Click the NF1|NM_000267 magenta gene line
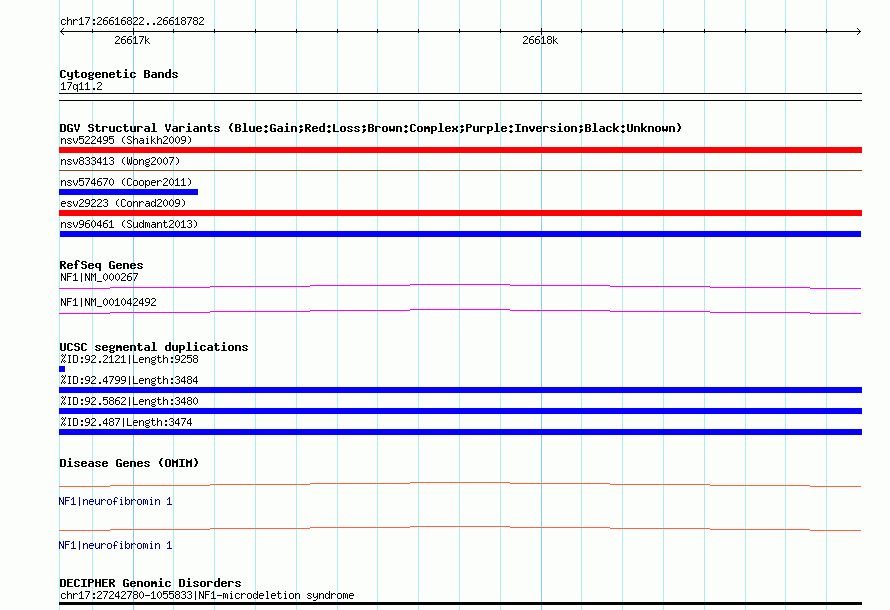890x610 pixels. [x=460, y=286]
